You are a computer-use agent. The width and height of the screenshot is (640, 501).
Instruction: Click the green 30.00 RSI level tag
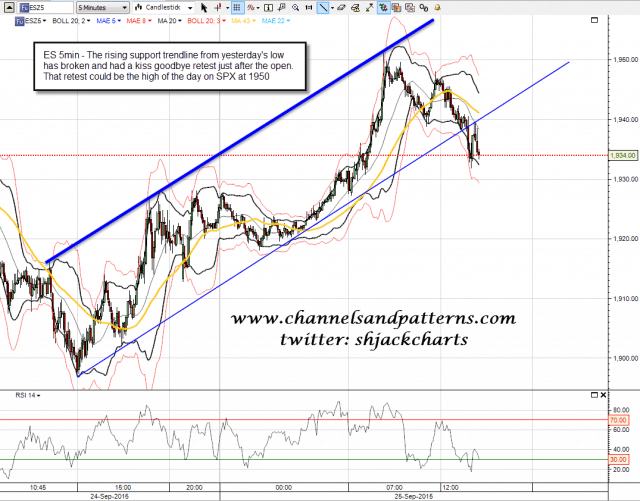[x=618, y=459]
